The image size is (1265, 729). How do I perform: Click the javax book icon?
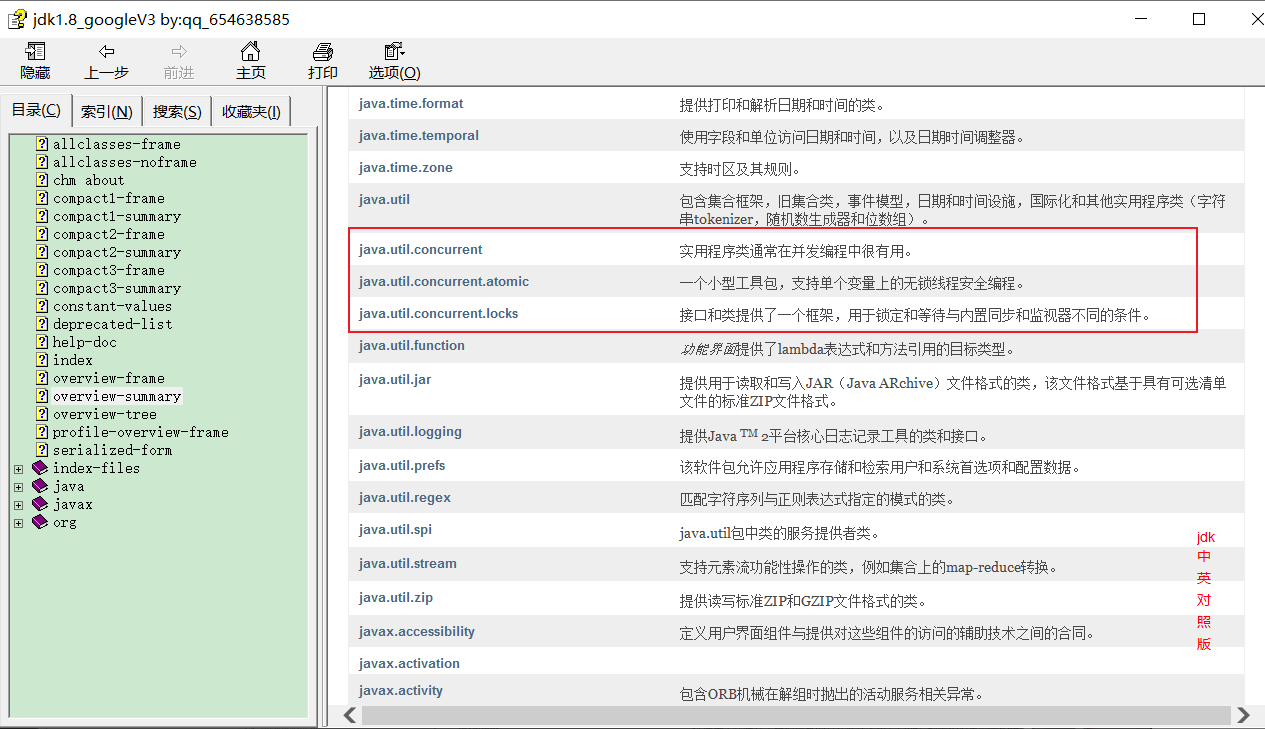(x=40, y=504)
